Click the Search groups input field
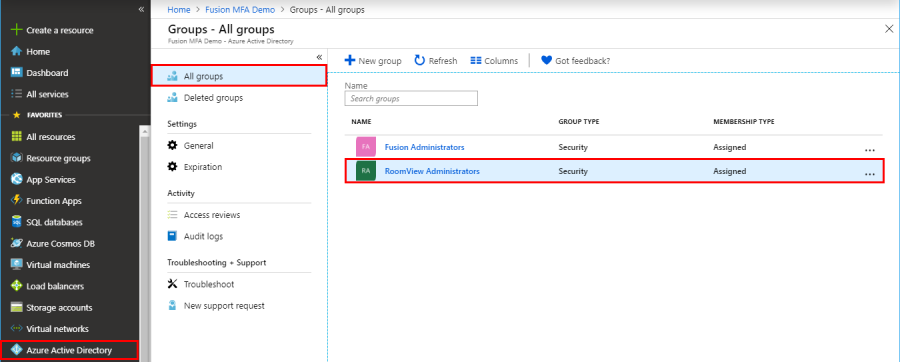900x362 pixels. tap(411, 99)
